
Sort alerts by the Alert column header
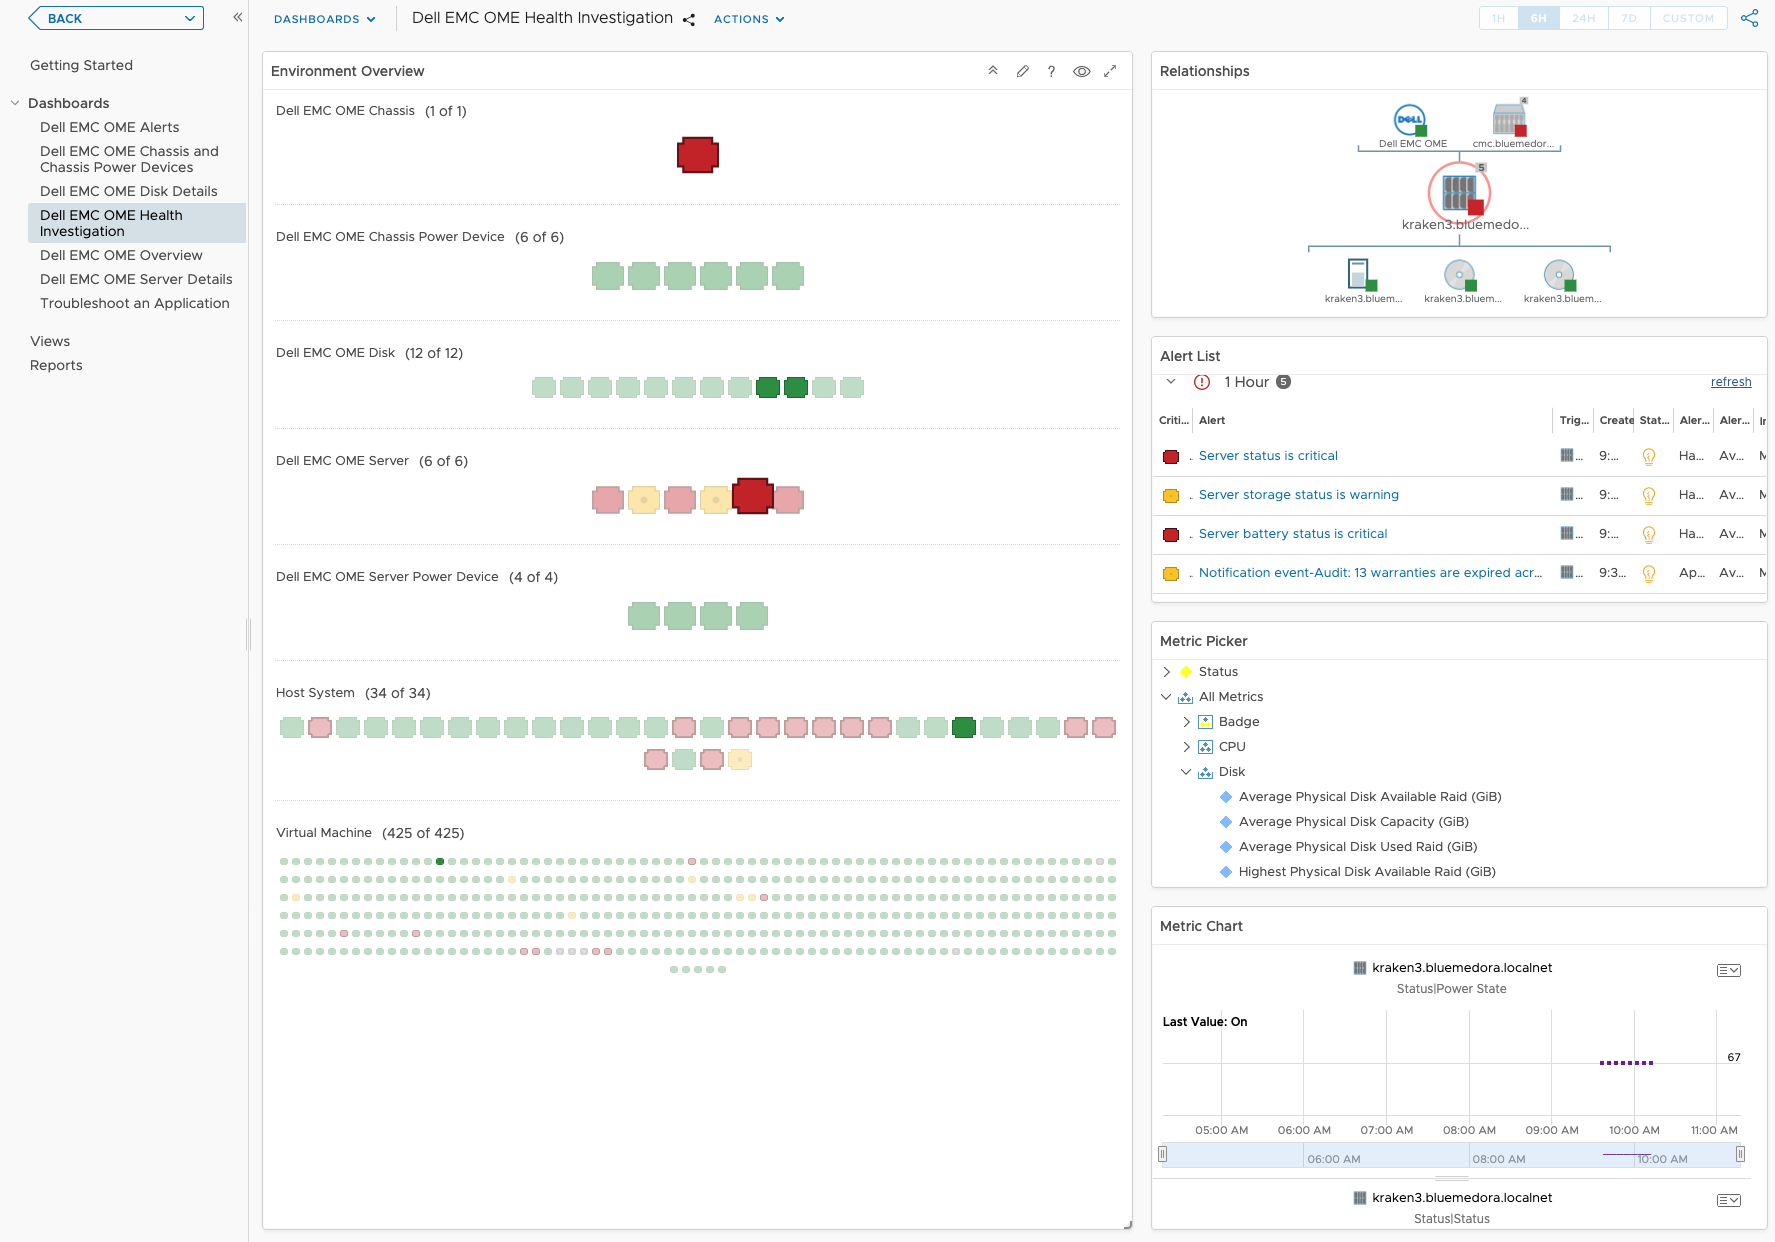(x=1212, y=420)
